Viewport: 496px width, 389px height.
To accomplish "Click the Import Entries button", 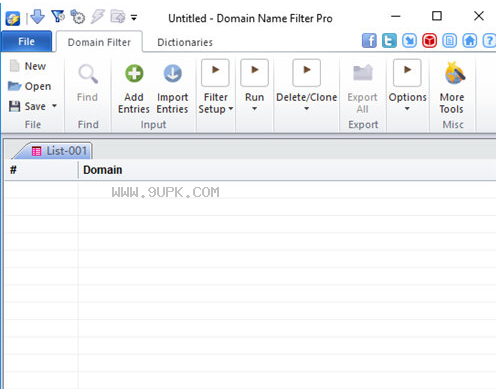I will point(172,88).
